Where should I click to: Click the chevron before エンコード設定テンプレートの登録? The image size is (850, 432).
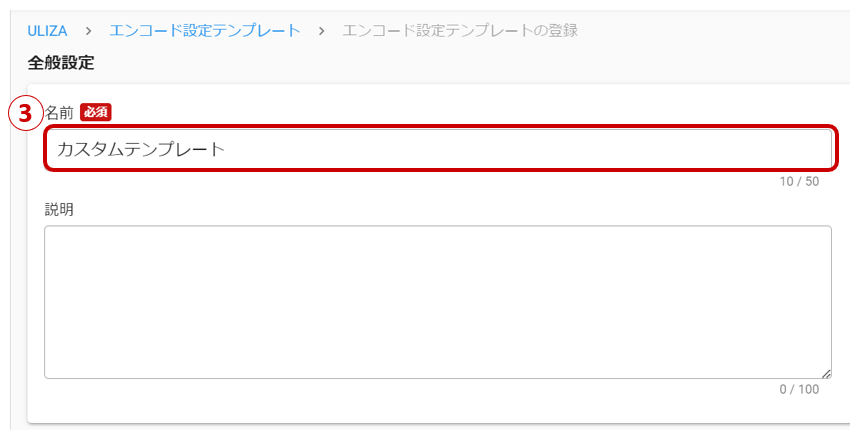click(x=322, y=30)
